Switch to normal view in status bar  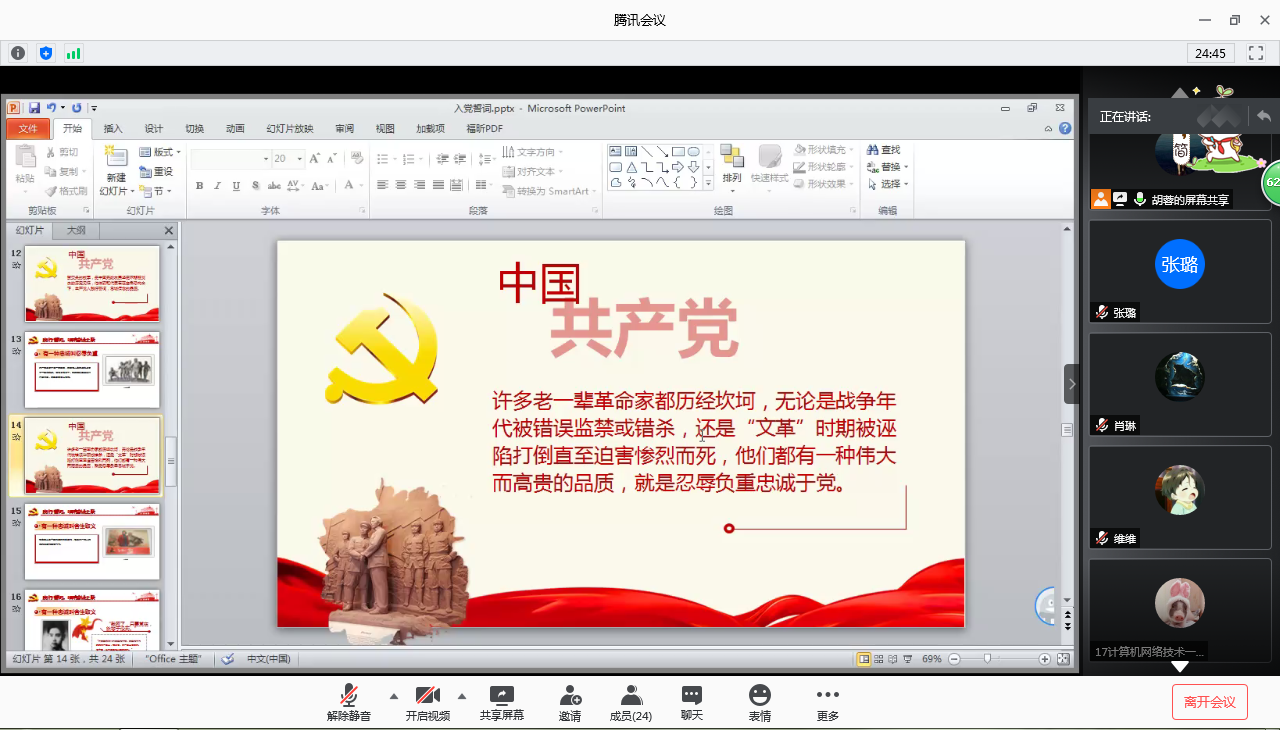point(863,659)
